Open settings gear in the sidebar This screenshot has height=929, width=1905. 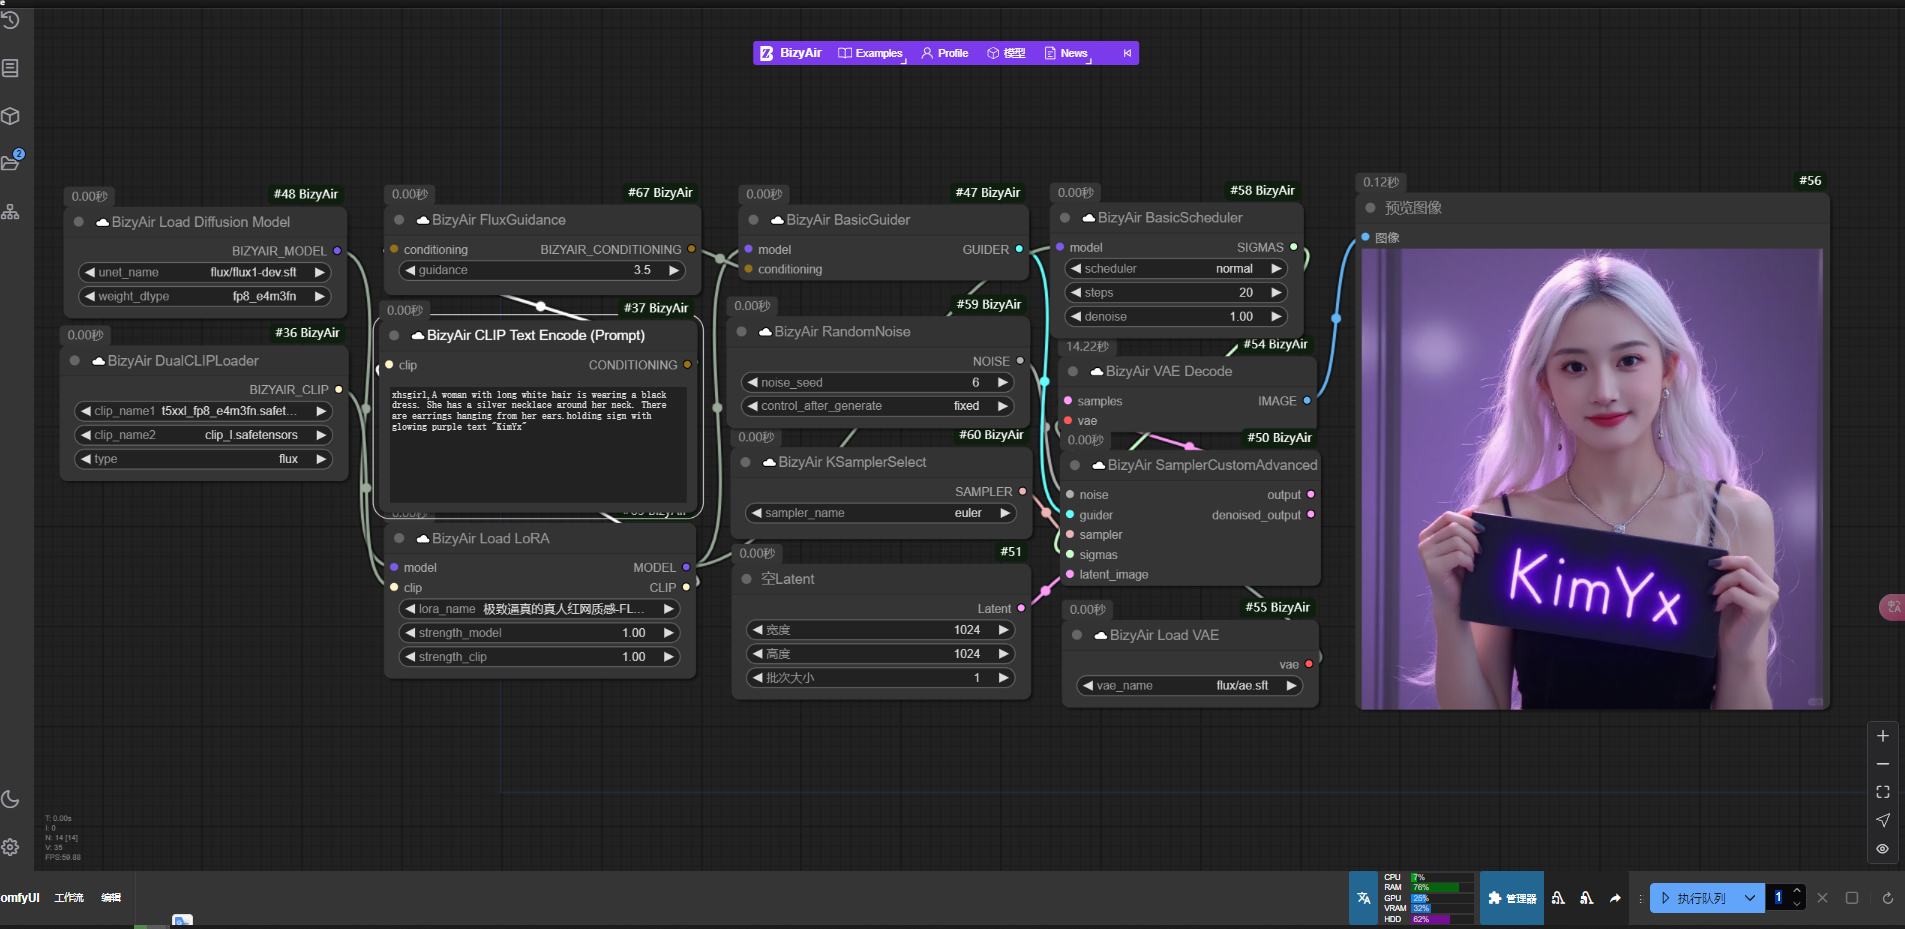click(x=10, y=847)
